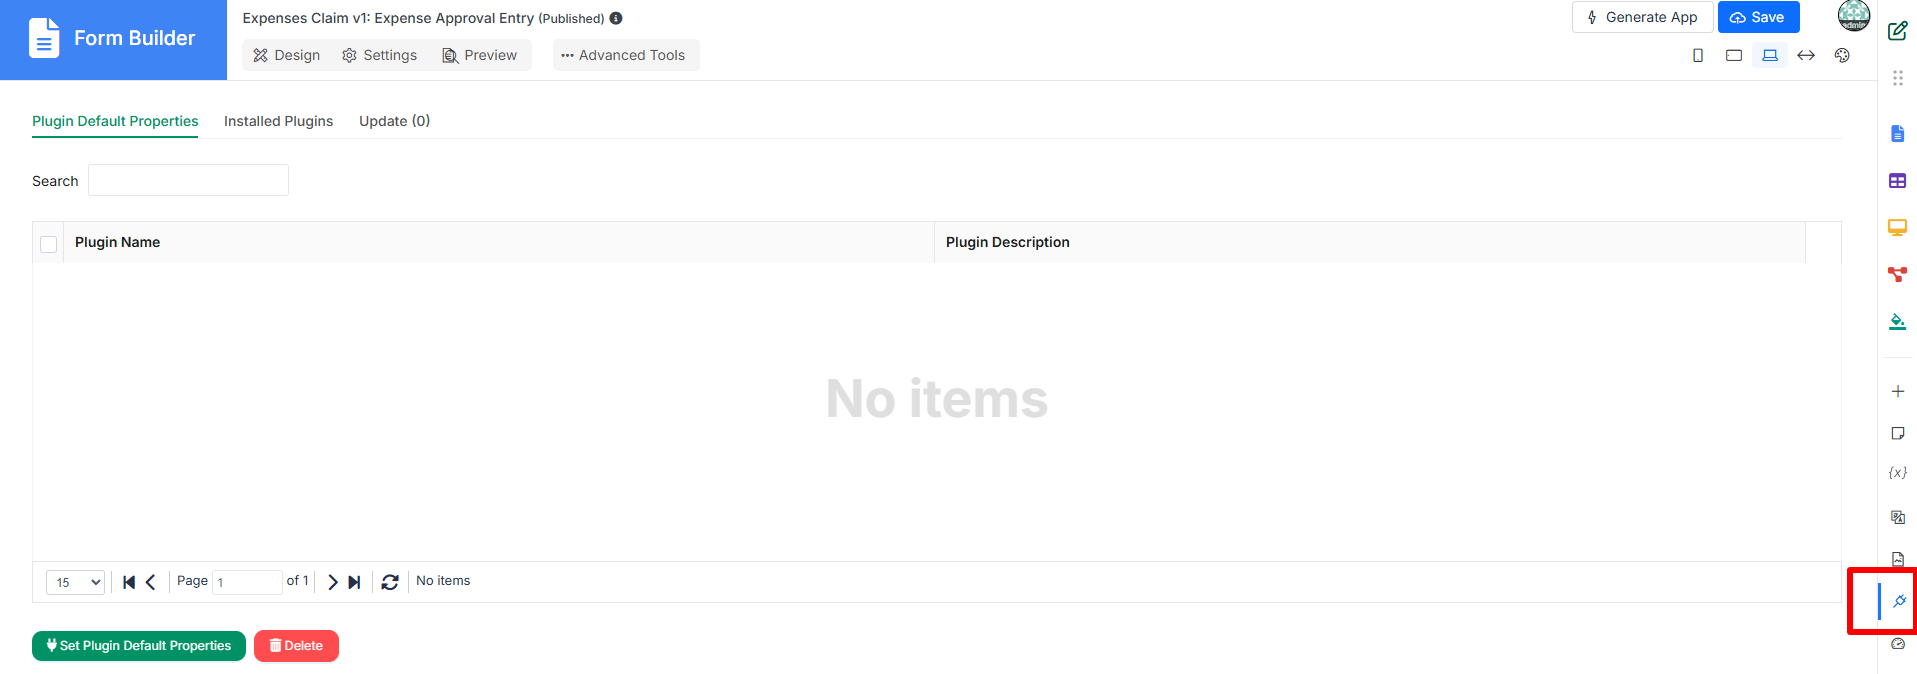Open the orange userview monitor icon

1897,228
